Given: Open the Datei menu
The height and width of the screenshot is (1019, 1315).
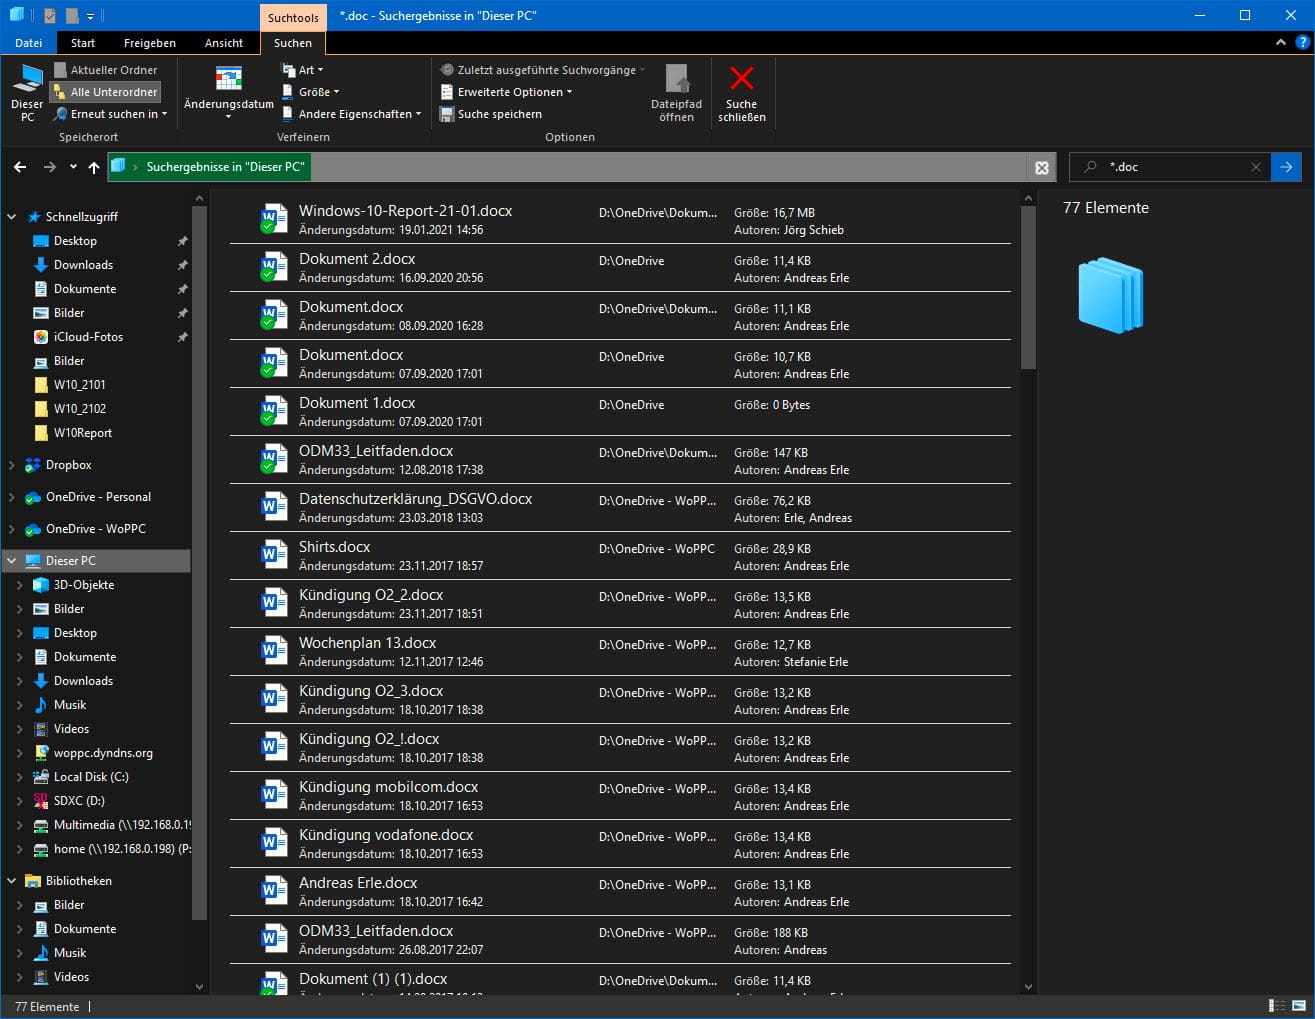Looking at the screenshot, I should click(x=29, y=43).
